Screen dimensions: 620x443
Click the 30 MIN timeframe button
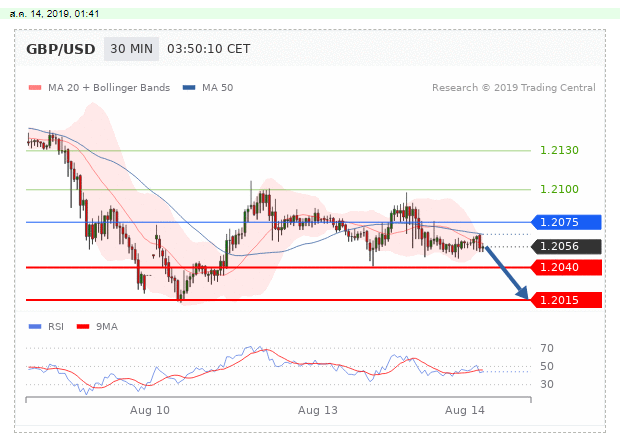click(131, 49)
